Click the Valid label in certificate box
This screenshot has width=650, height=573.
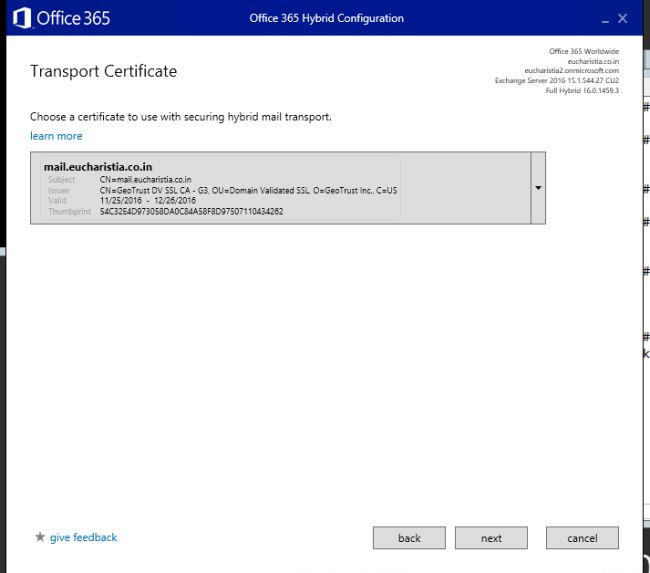tap(57, 201)
